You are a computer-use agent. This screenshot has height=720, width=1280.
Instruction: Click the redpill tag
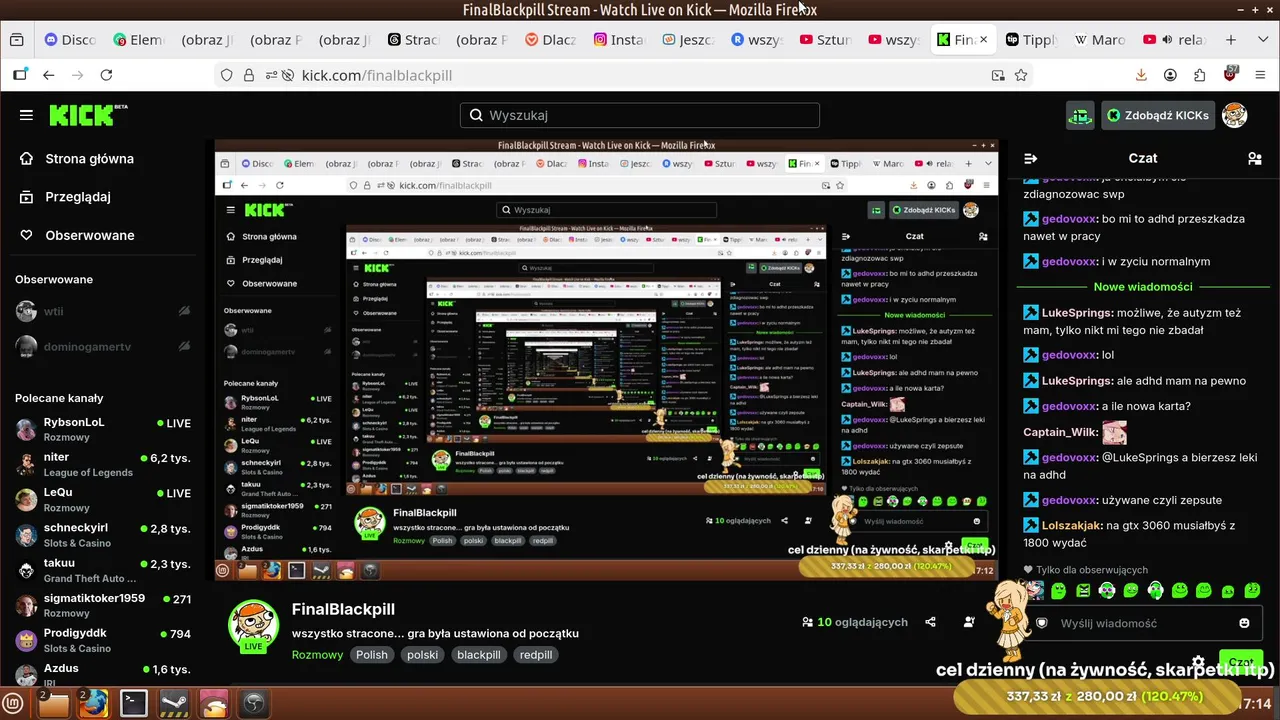(x=537, y=655)
